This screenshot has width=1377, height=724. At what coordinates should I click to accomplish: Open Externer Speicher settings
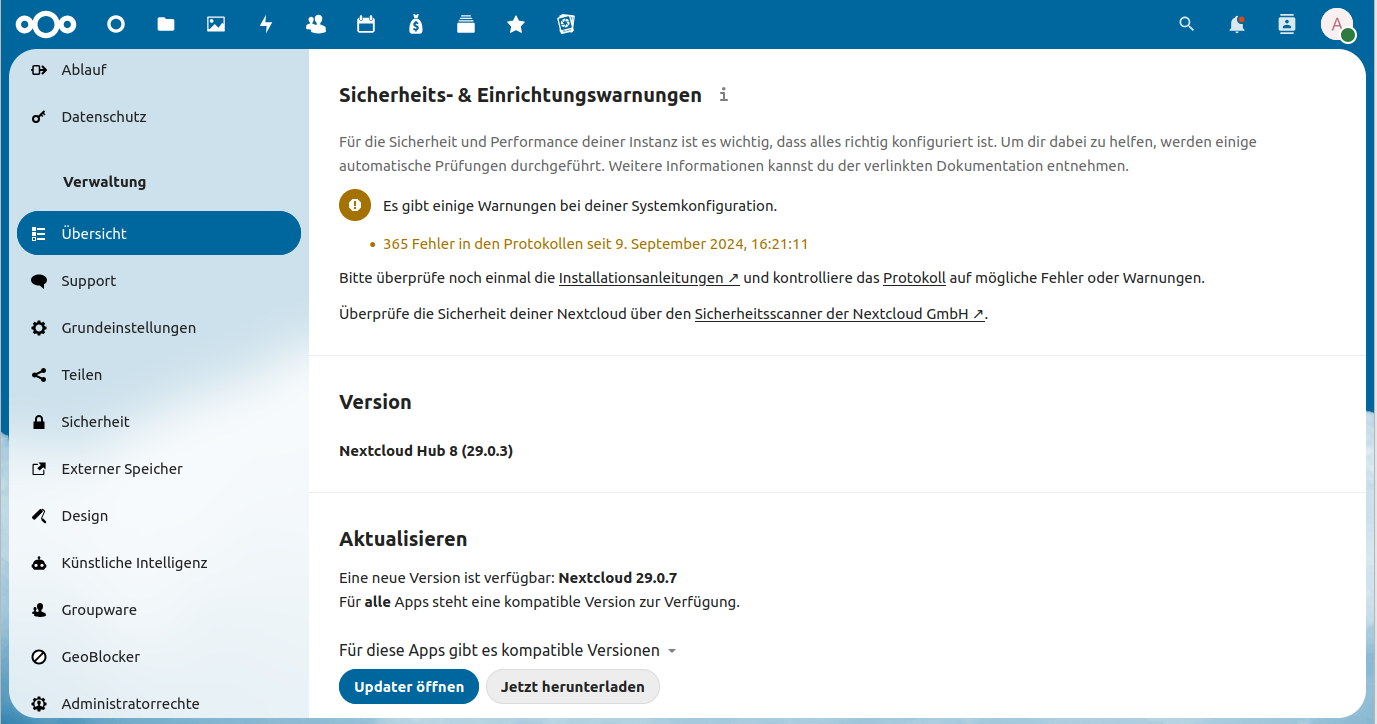pos(159,469)
